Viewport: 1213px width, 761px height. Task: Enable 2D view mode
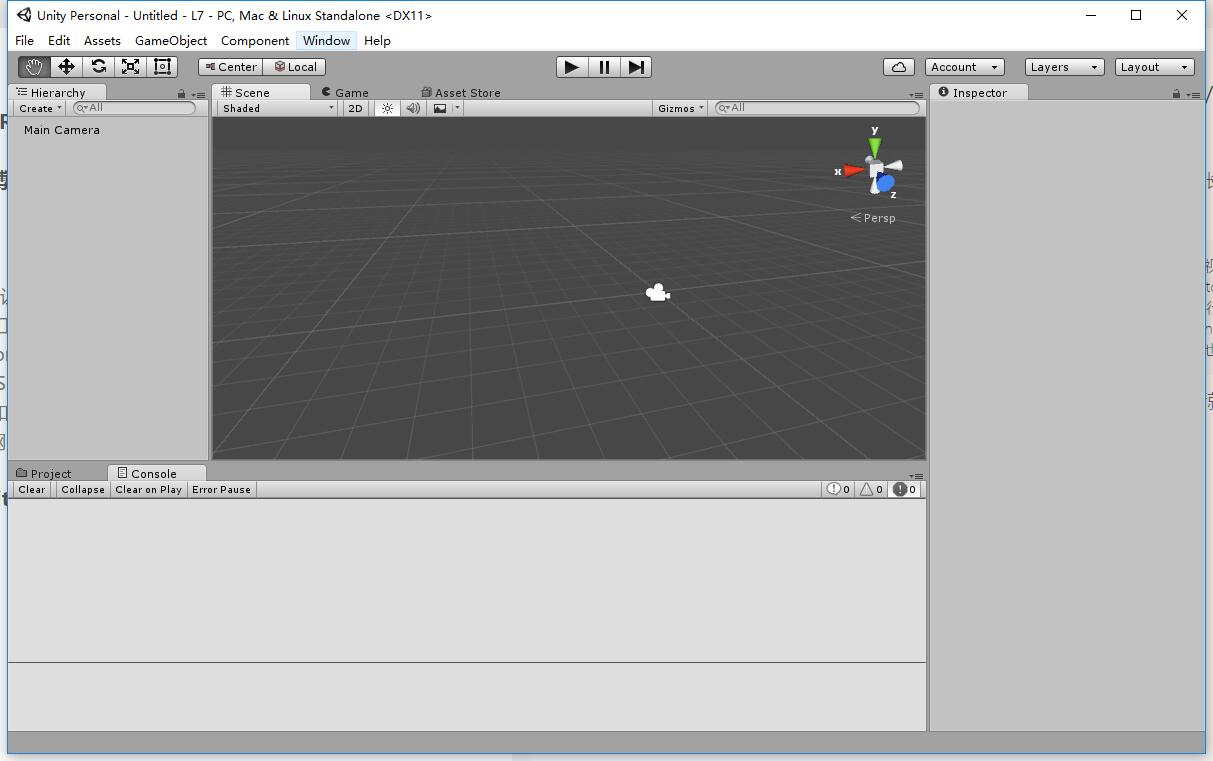click(355, 108)
